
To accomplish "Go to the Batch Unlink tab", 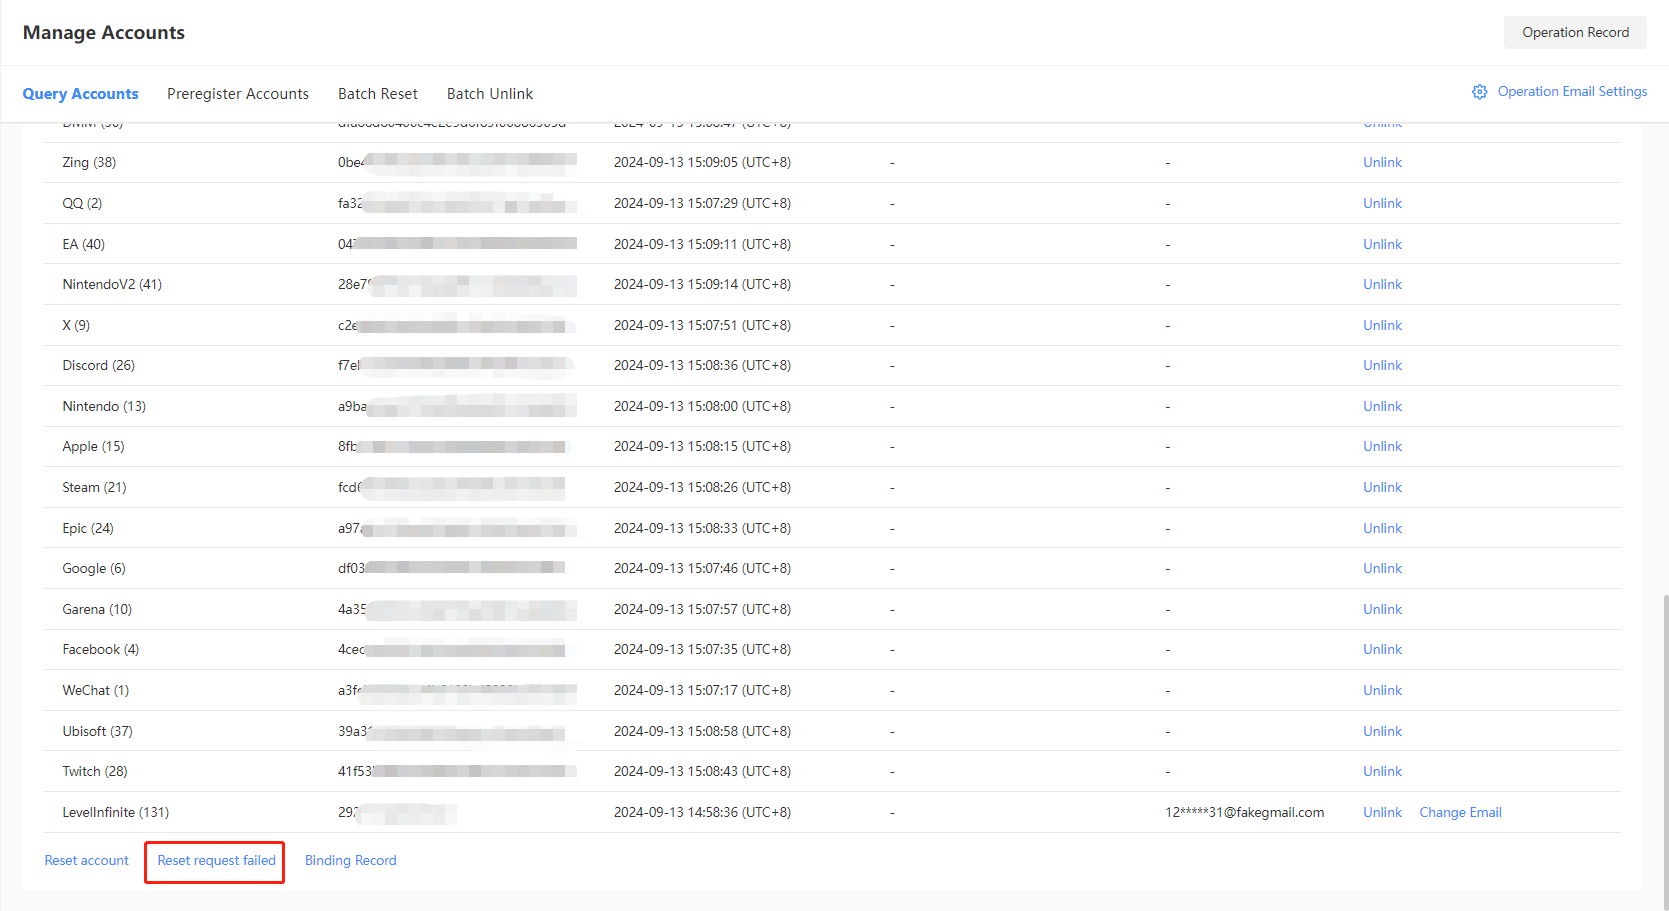I will pyautogui.click(x=489, y=94).
